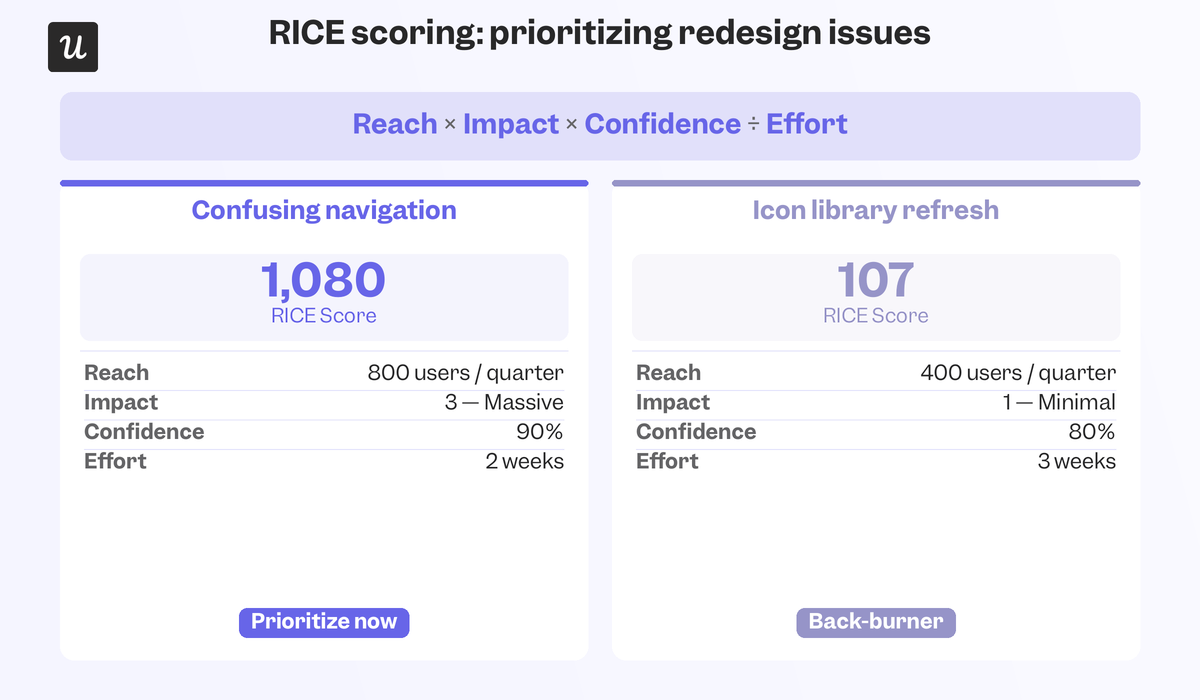Viewport: 1200px width, 700px height.
Task: Click the 2 weeks effort value
Action: [525, 461]
